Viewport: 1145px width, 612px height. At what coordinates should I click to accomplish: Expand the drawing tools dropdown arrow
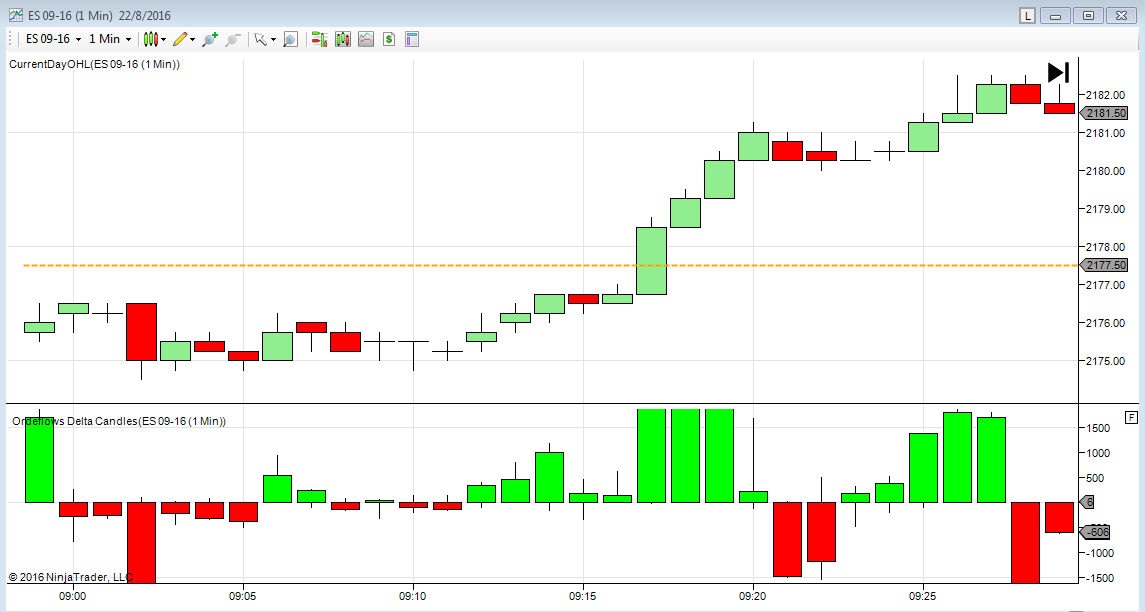[193, 39]
